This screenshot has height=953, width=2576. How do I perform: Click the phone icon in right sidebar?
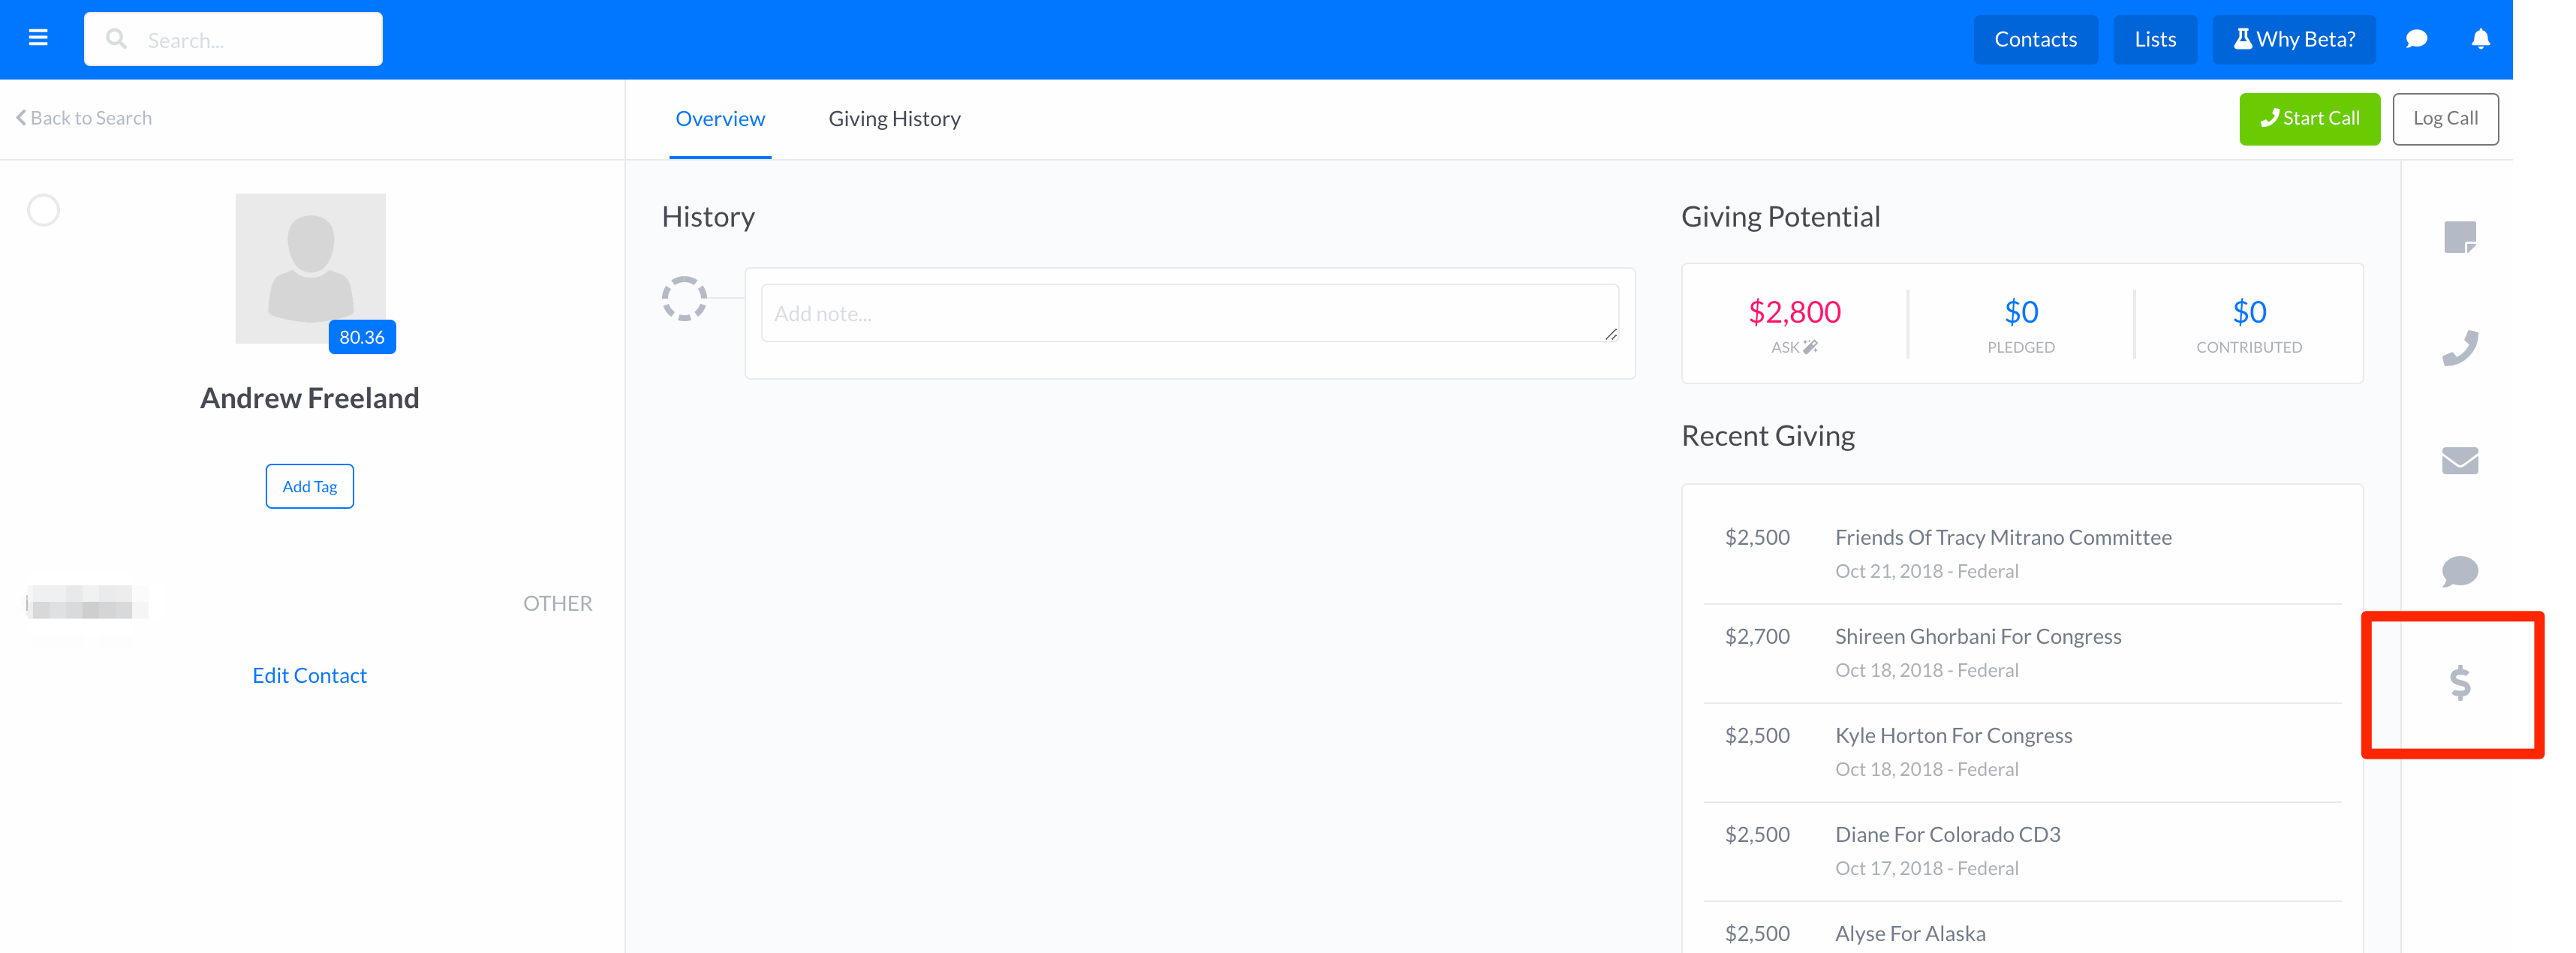pos(2459,348)
